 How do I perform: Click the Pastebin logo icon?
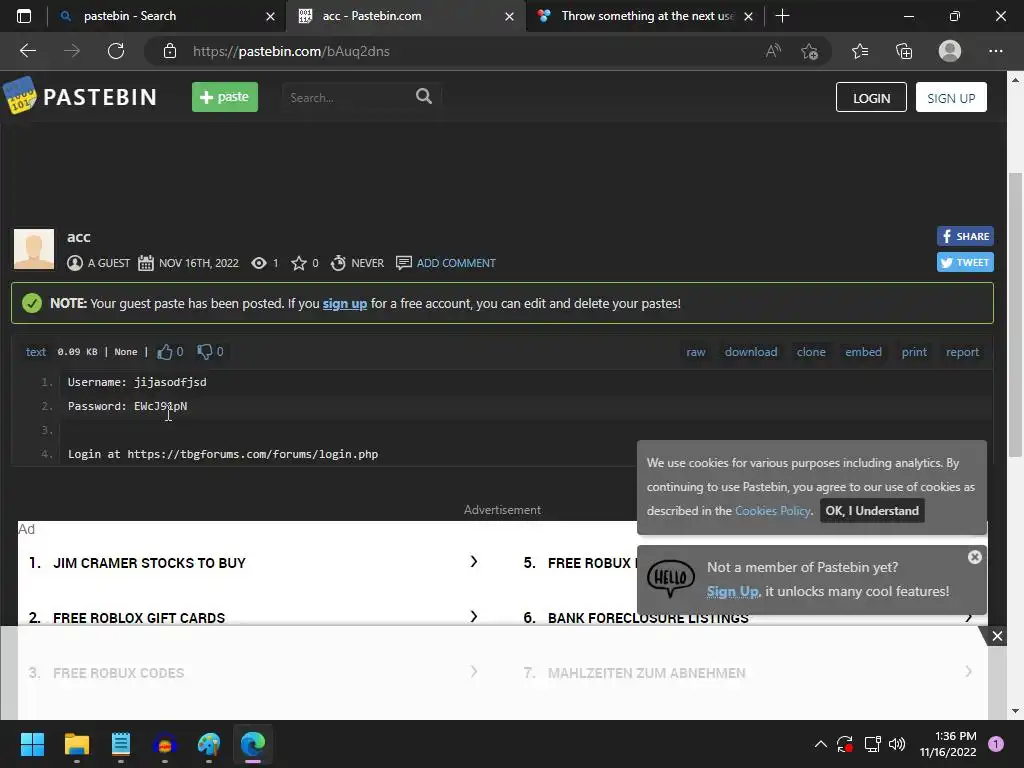tap(20, 96)
